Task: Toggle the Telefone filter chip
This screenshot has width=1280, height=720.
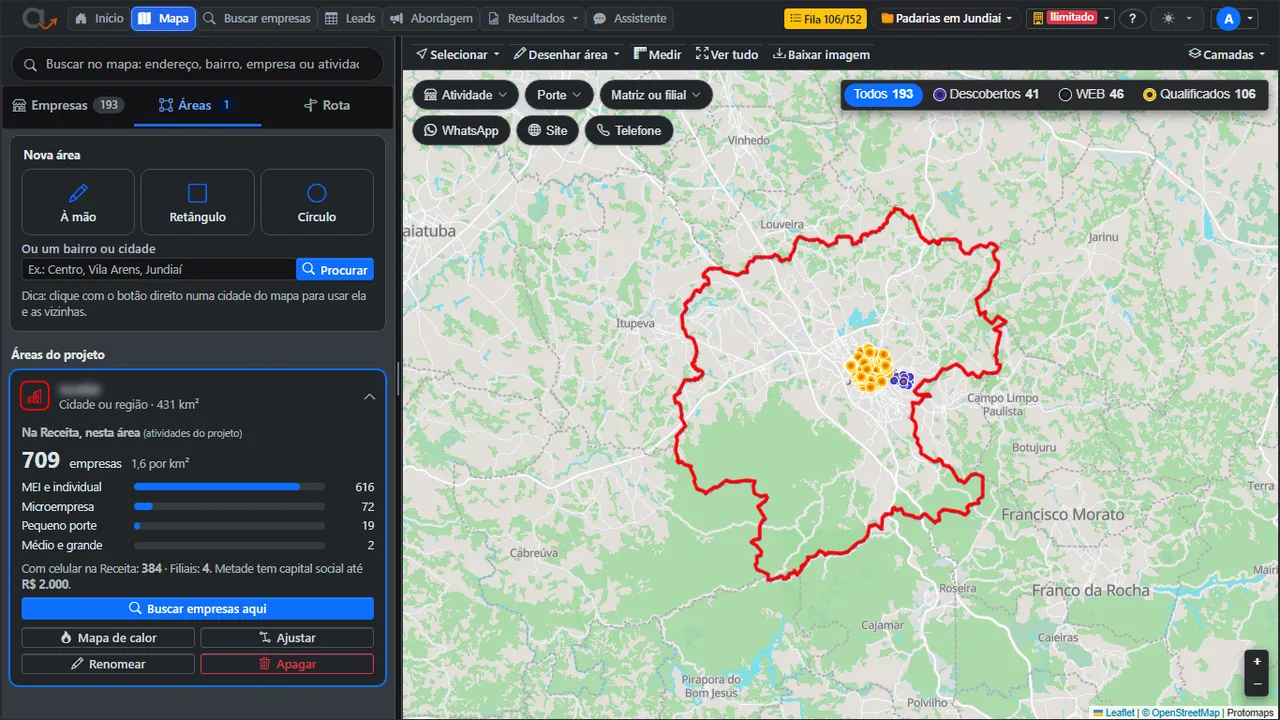Action: point(629,130)
